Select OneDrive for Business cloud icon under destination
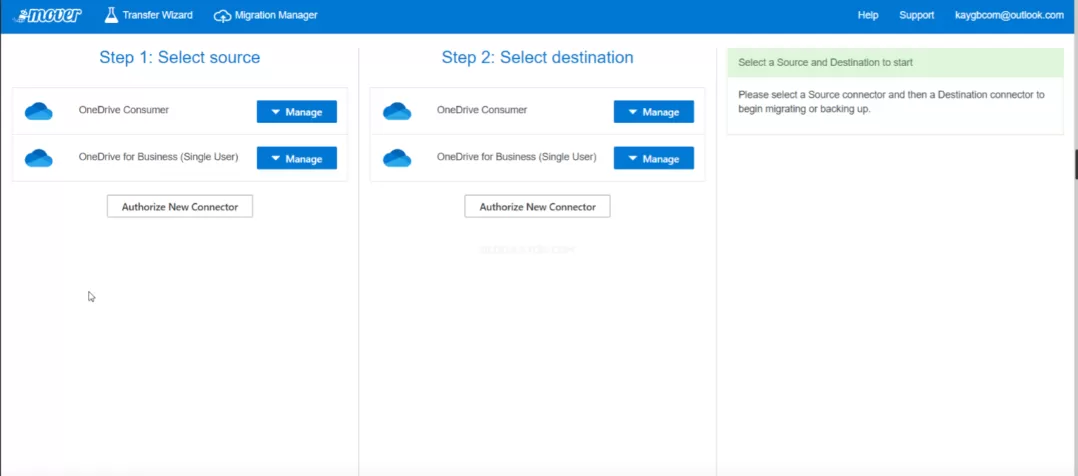1078x476 pixels. click(x=397, y=158)
